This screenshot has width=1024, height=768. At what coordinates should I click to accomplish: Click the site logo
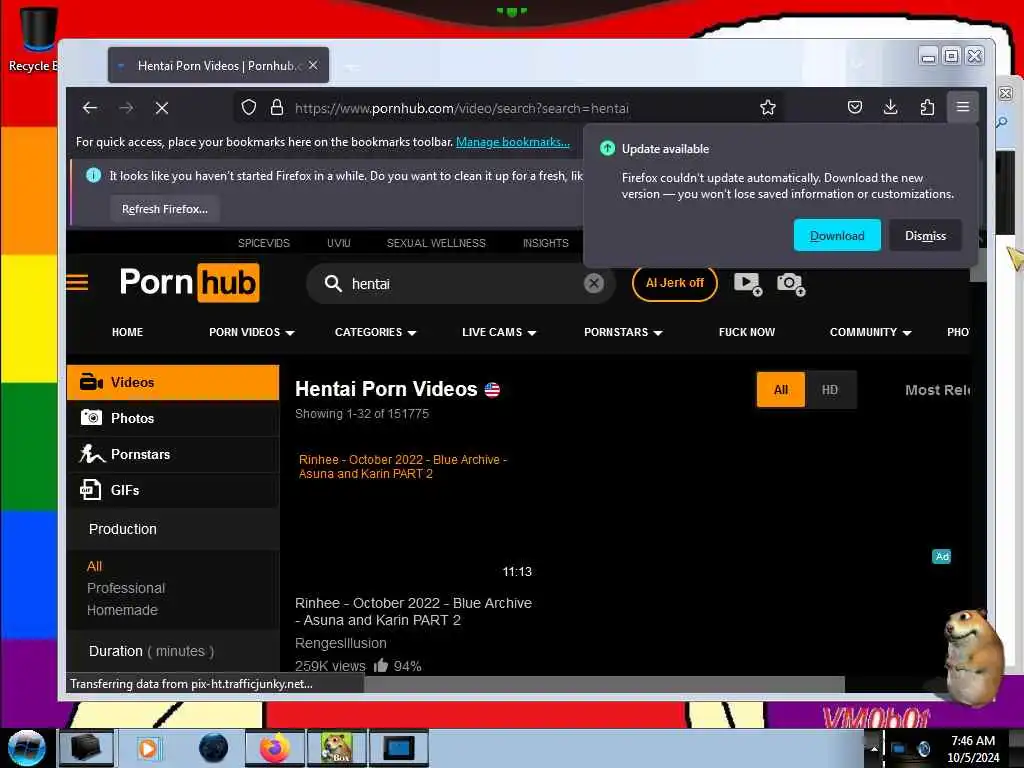coord(189,283)
